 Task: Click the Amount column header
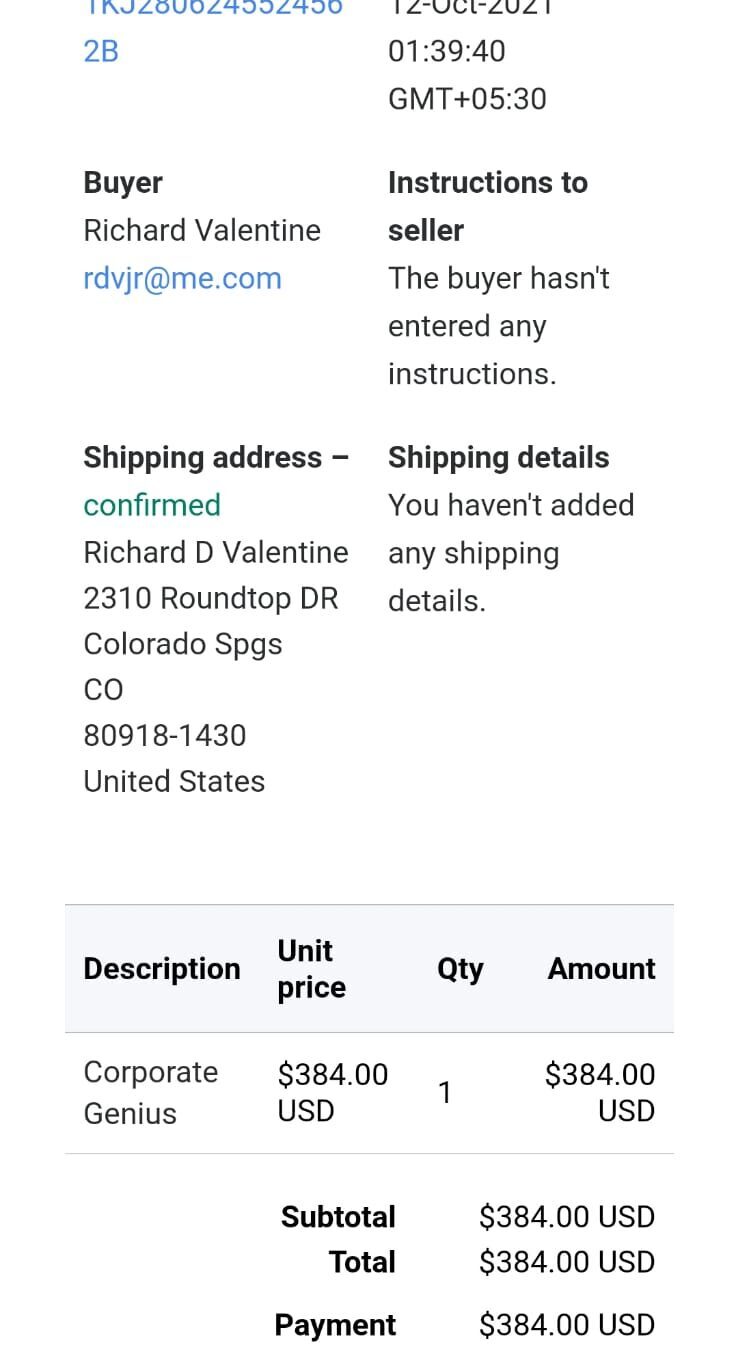click(x=601, y=969)
